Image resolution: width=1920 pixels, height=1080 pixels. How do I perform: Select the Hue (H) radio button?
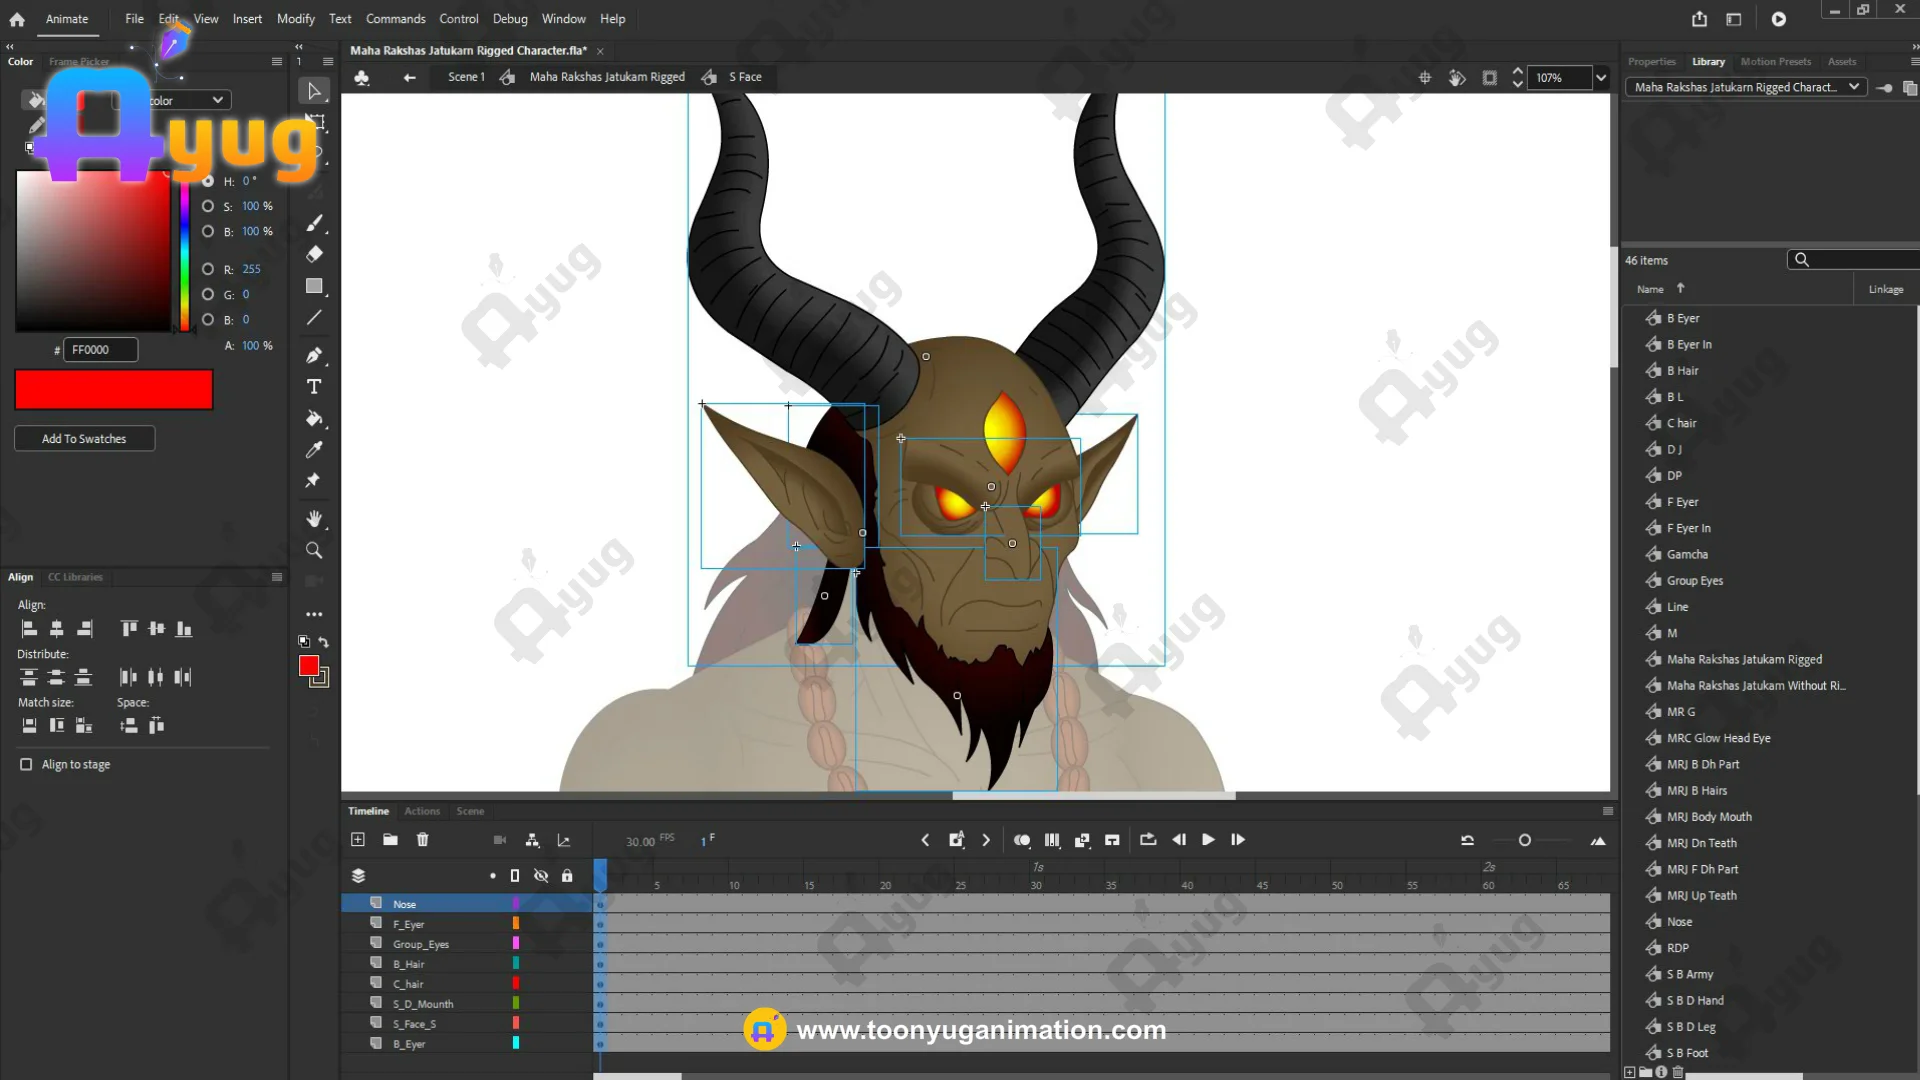click(x=208, y=181)
